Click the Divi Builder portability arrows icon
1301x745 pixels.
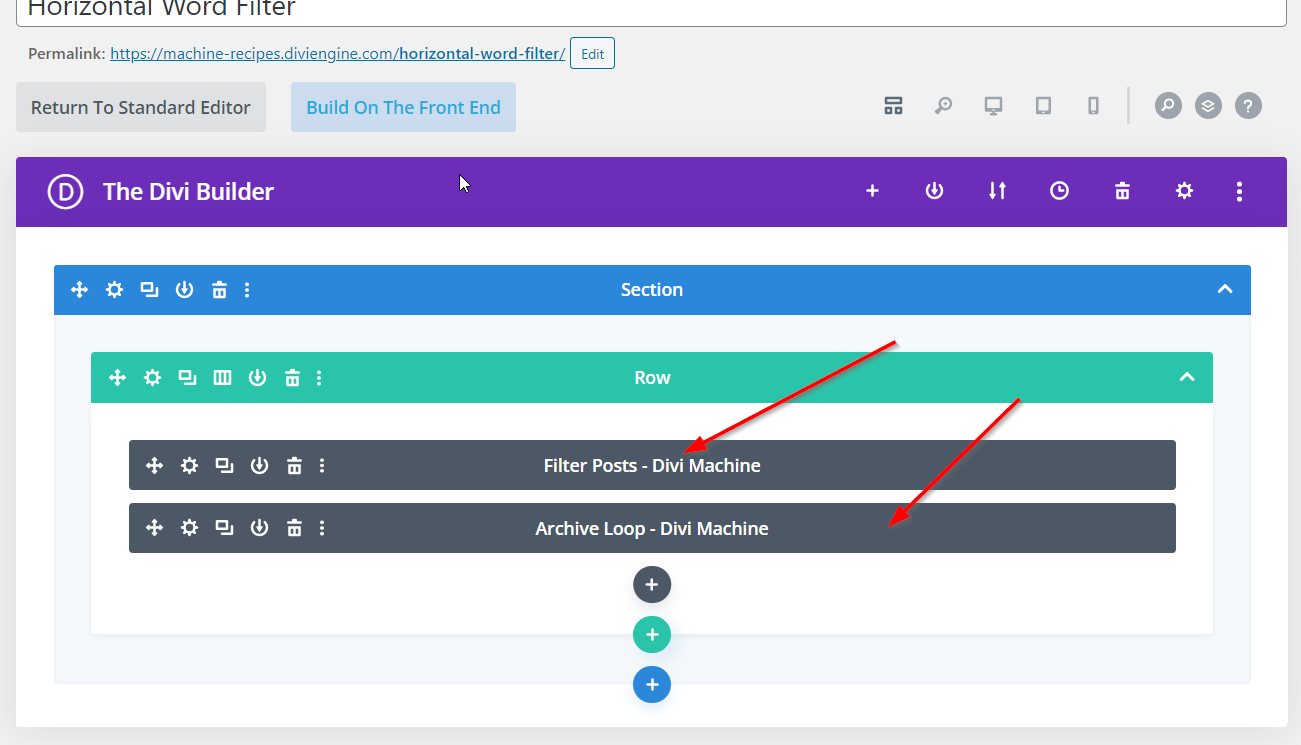tap(997, 191)
